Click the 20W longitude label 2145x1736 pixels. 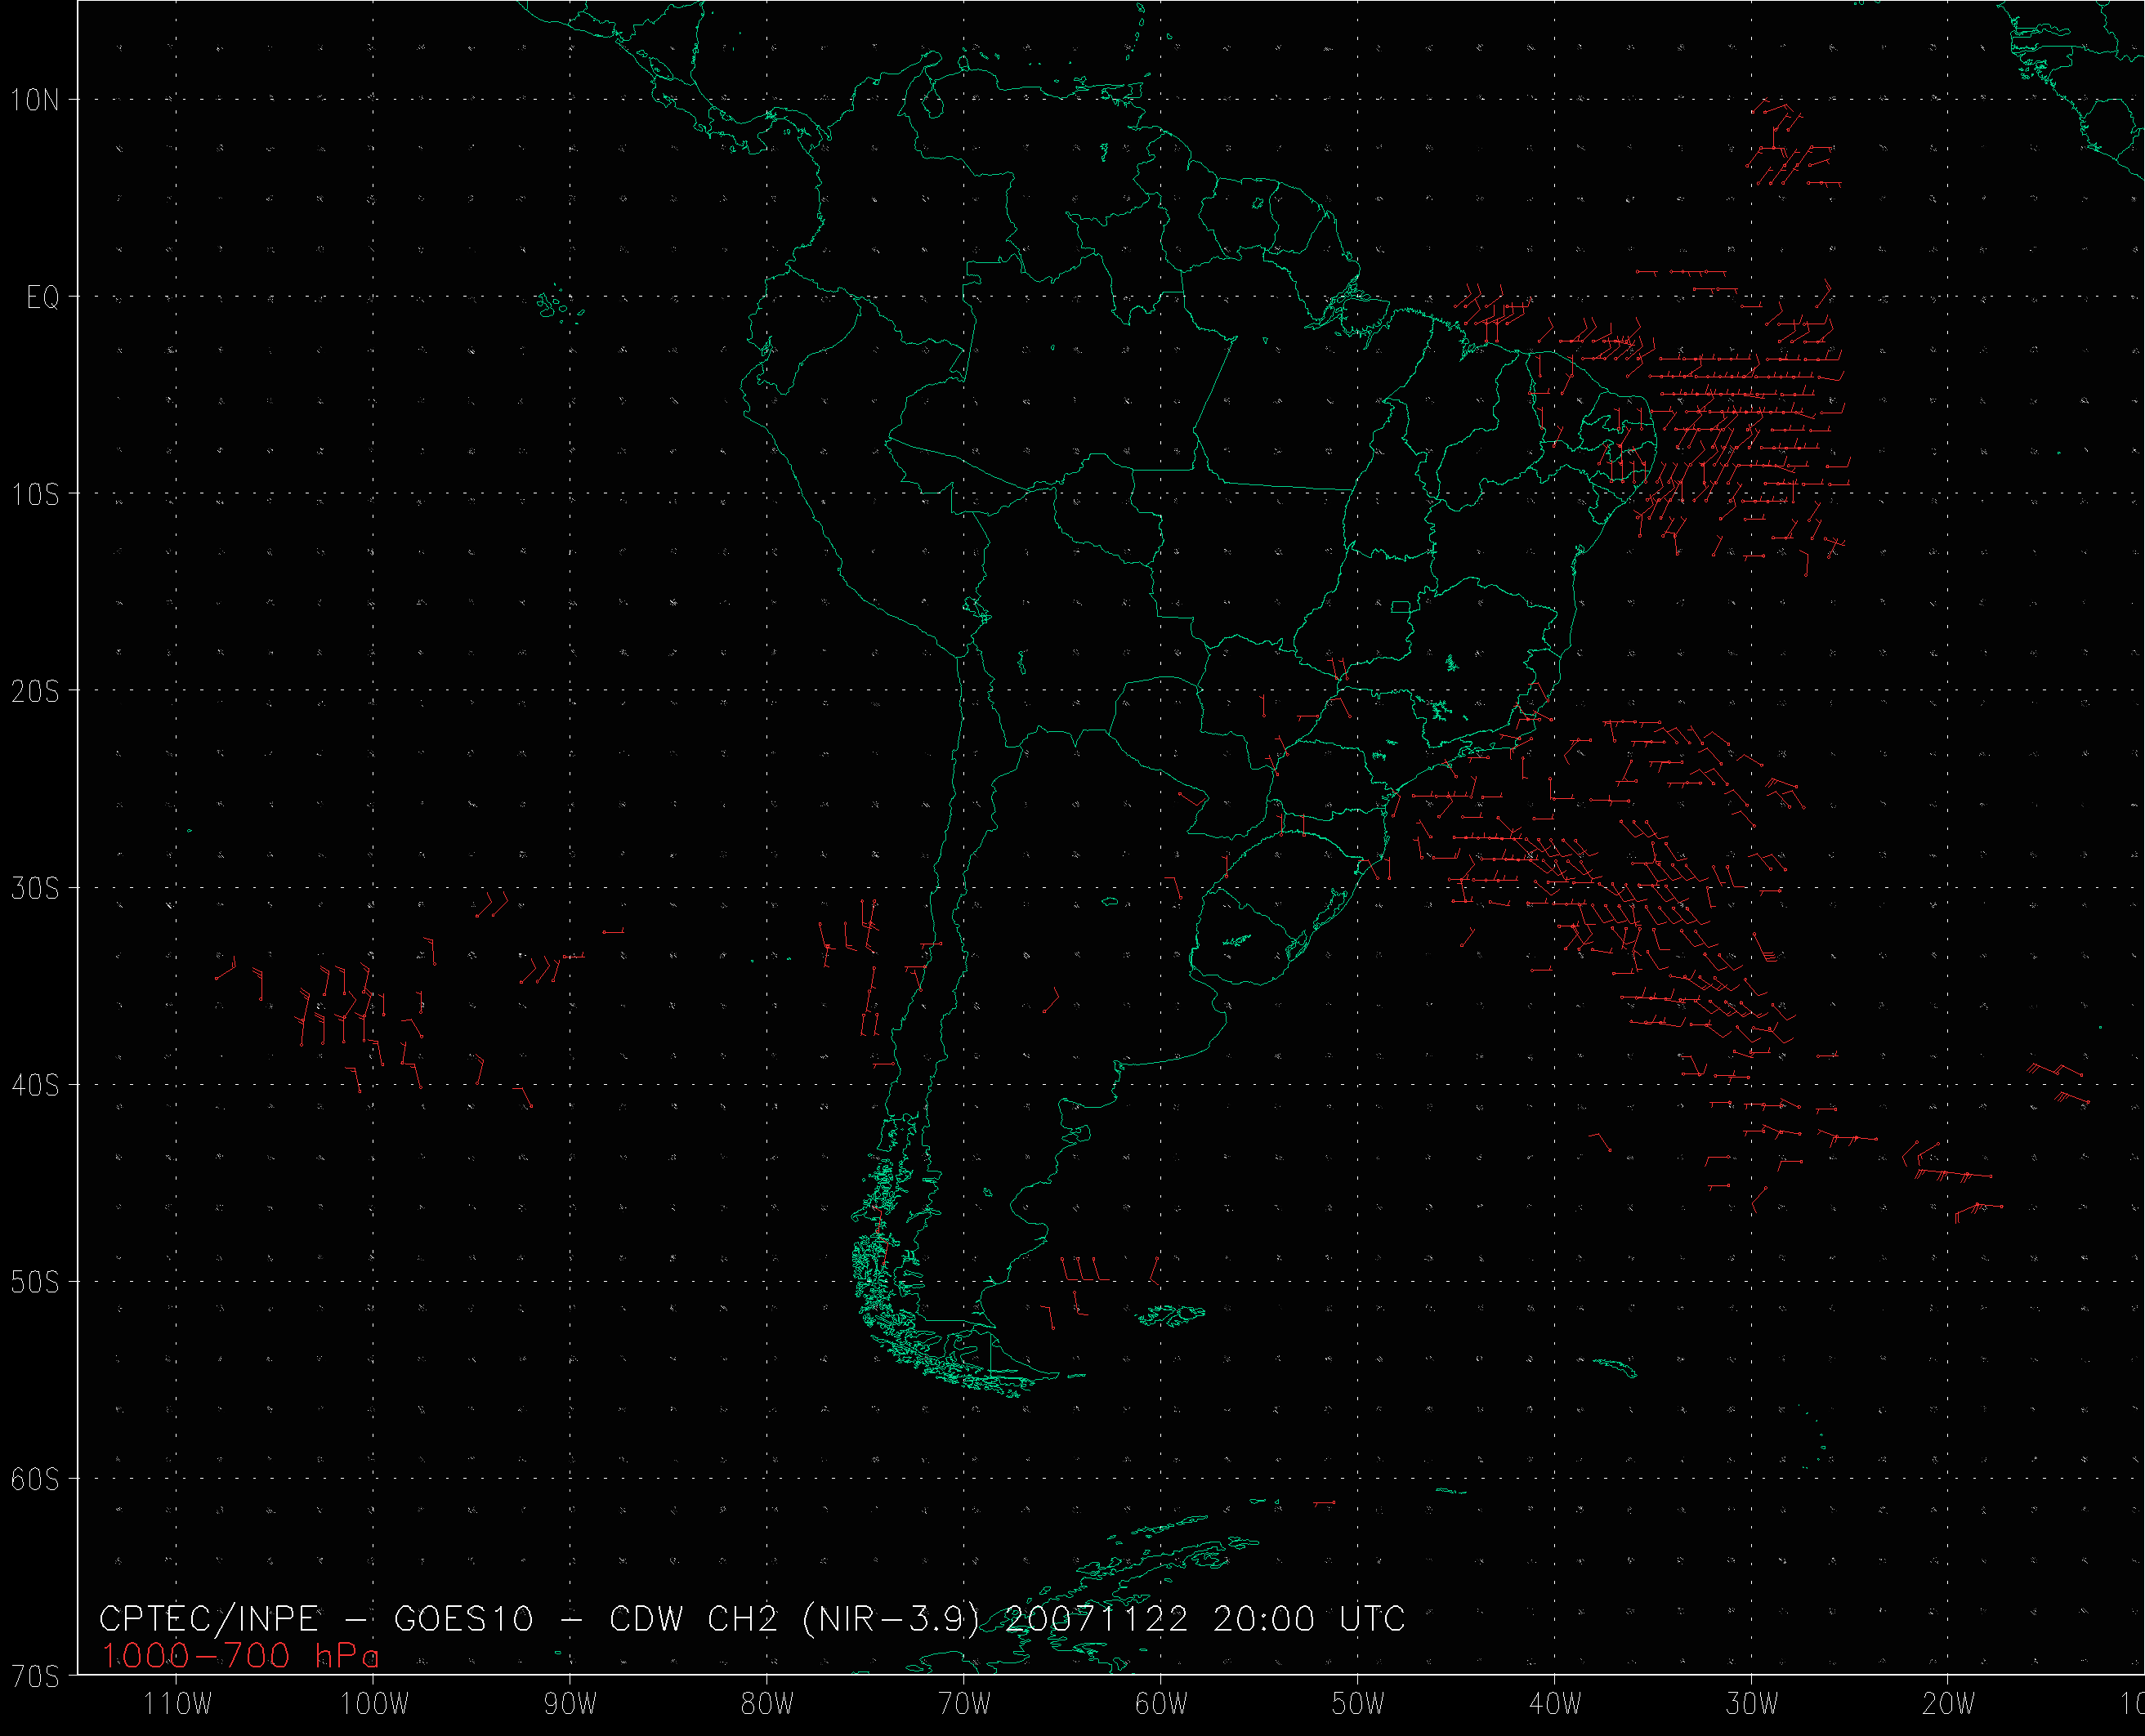[1949, 1704]
